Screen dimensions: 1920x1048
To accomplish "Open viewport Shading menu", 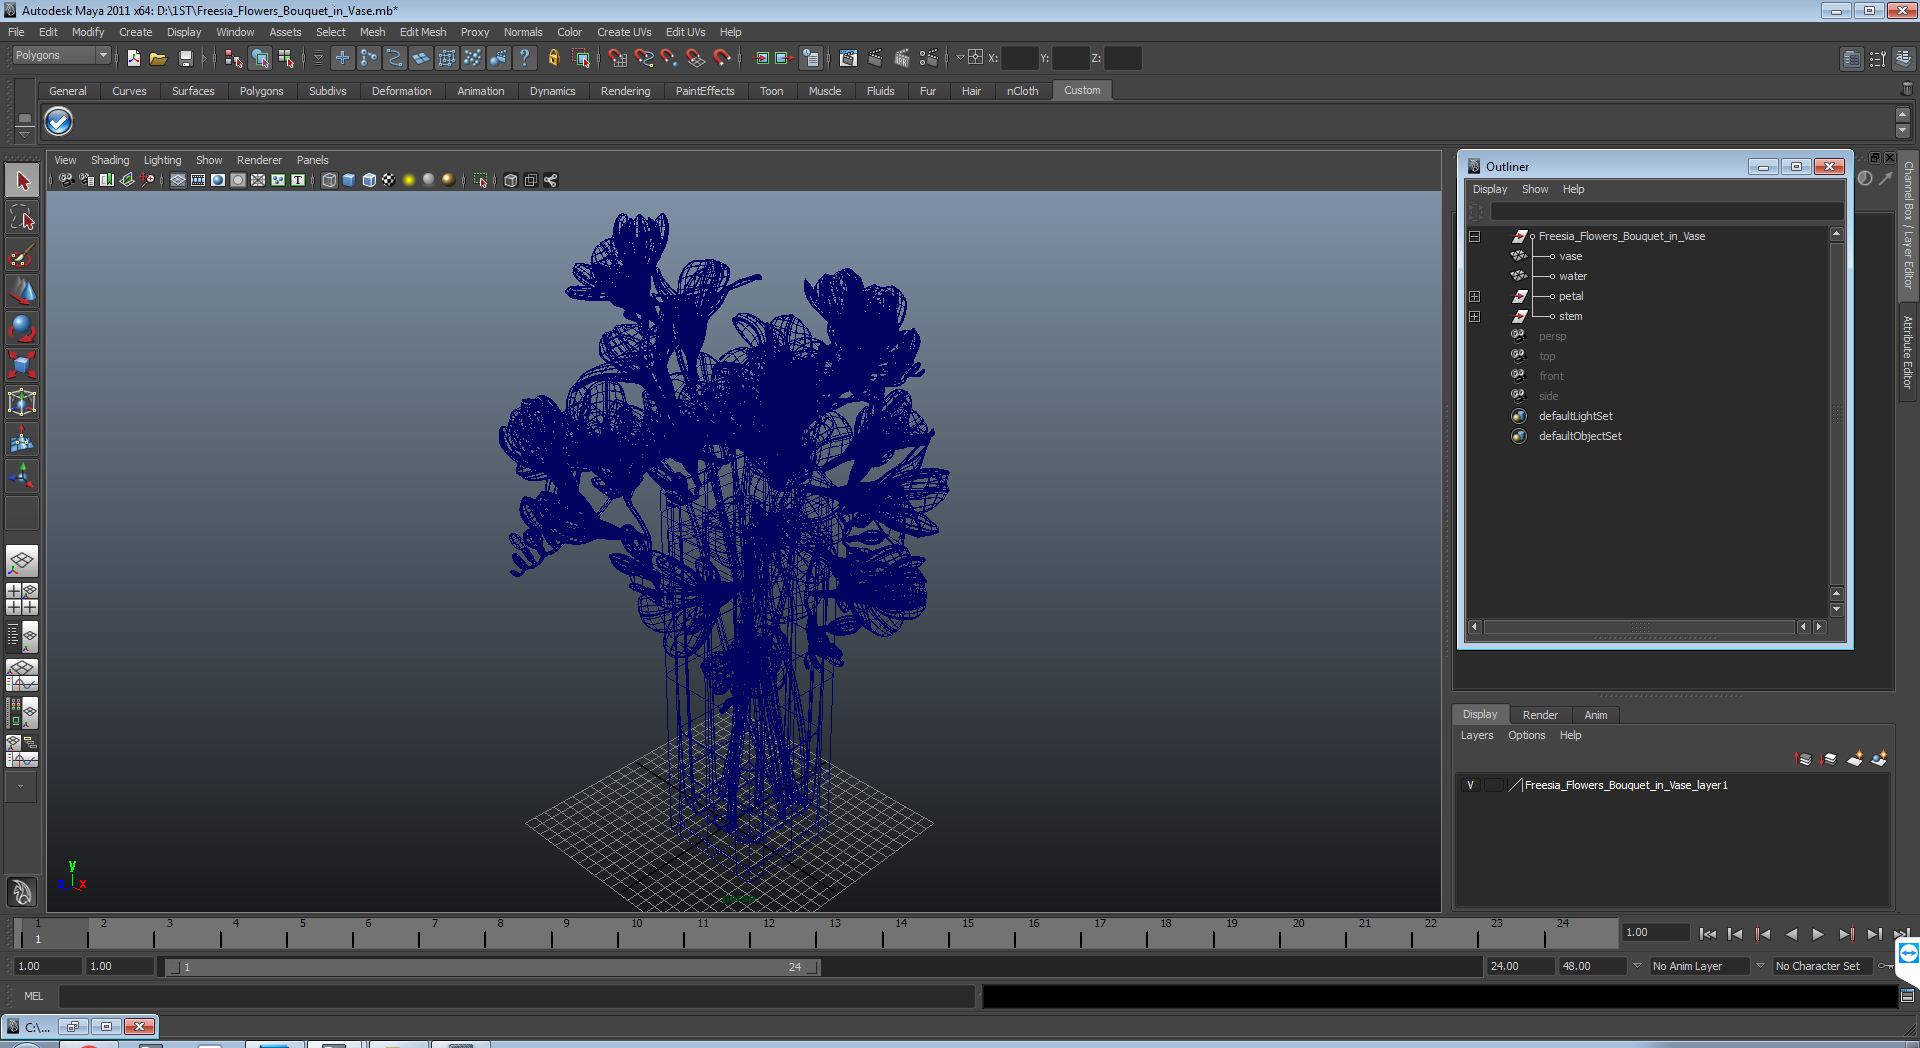I will point(110,160).
